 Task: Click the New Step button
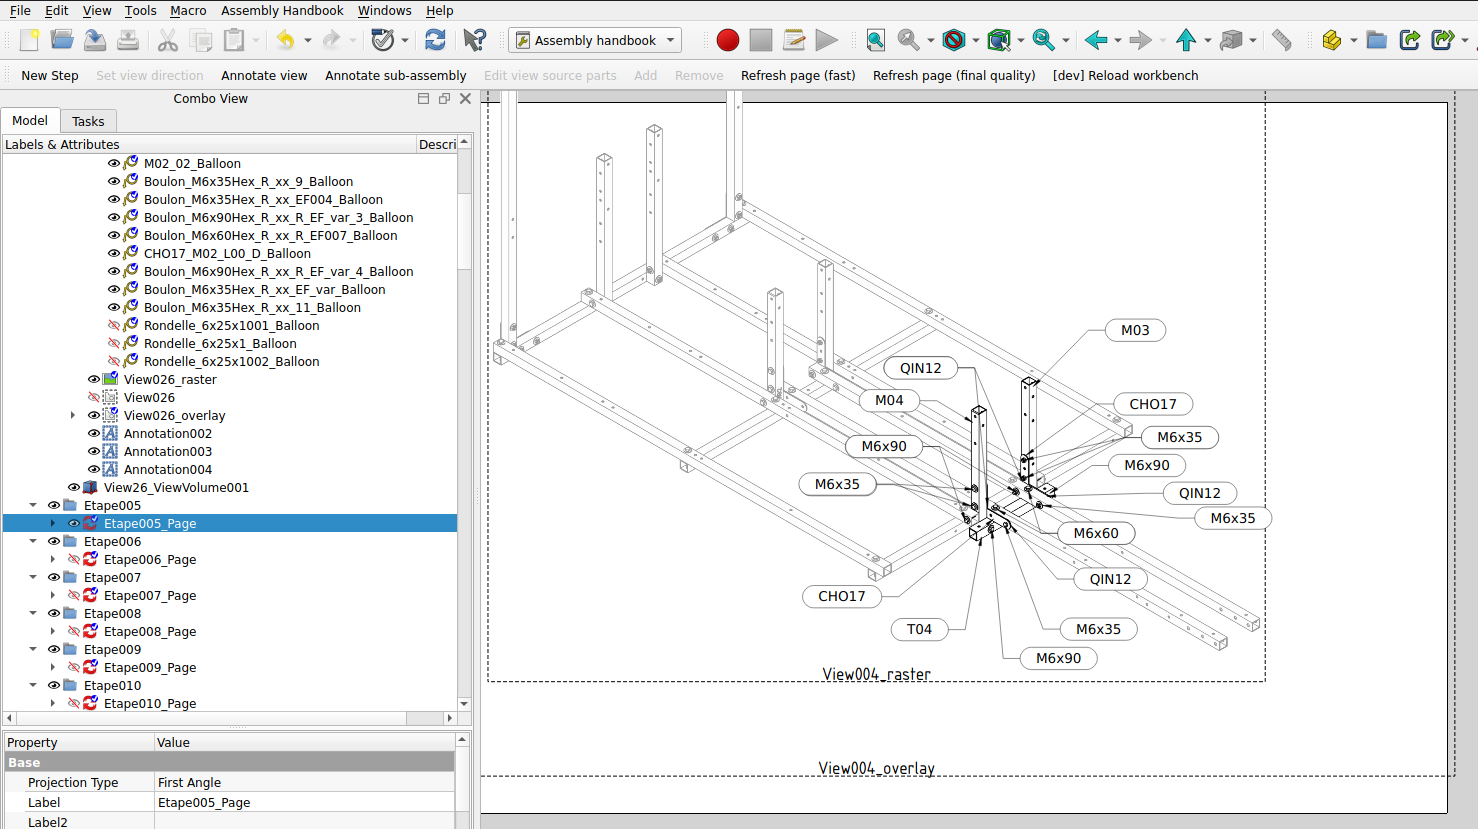point(50,75)
